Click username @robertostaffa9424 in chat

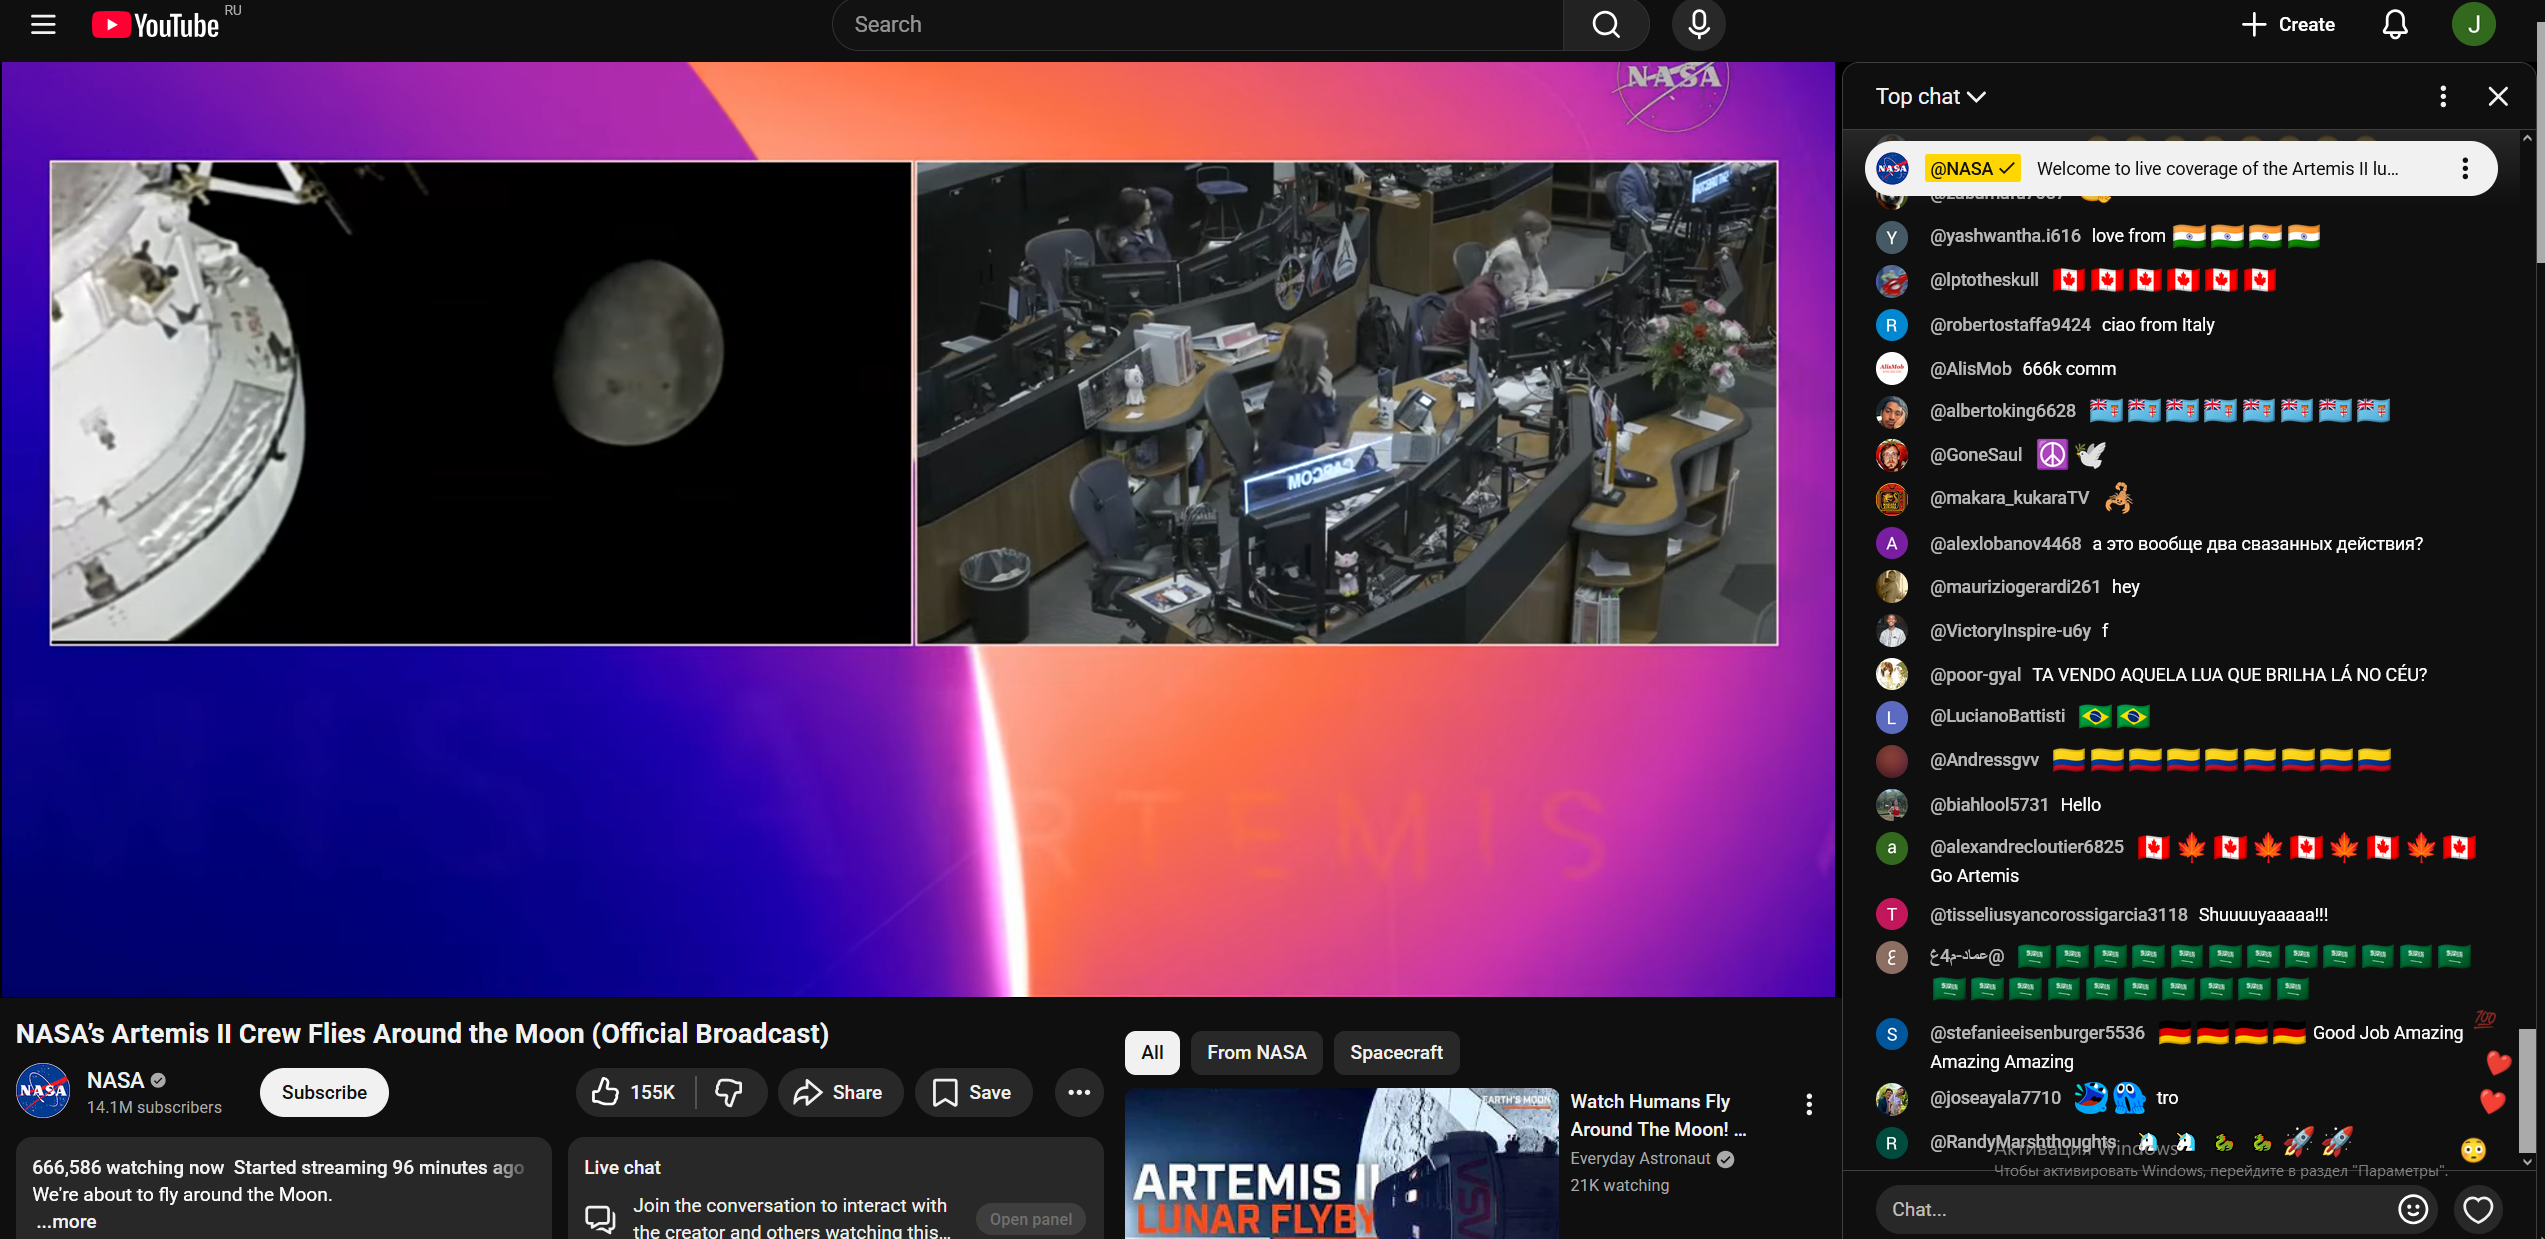tap(2010, 324)
